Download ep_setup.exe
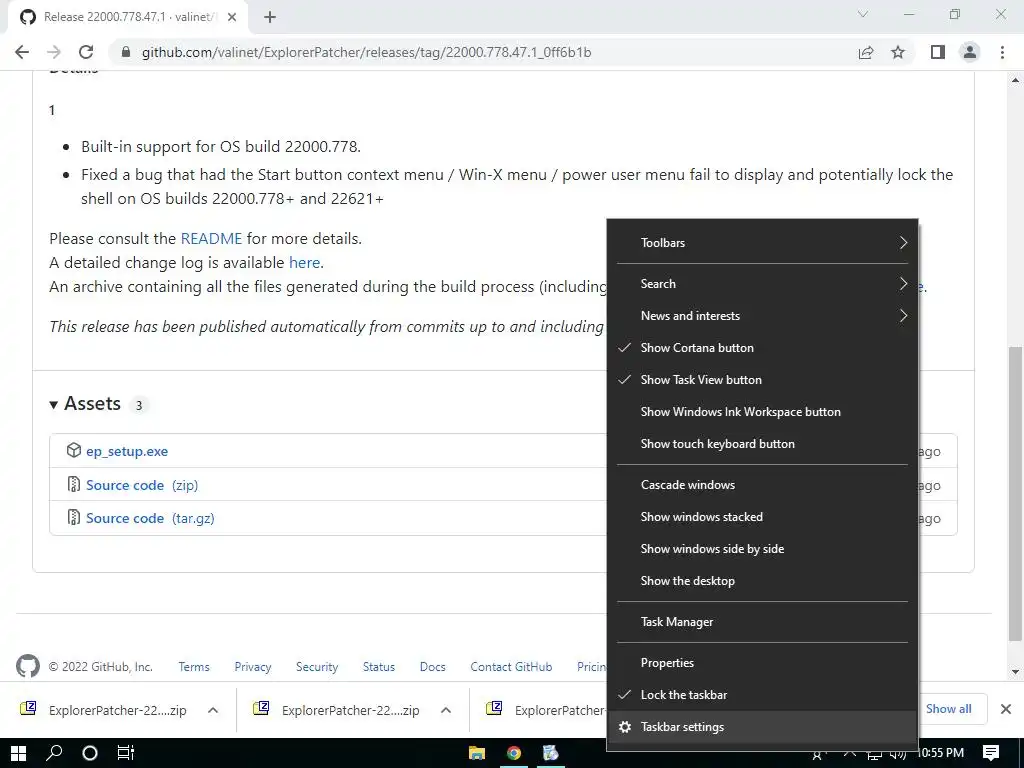 pyautogui.click(x=127, y=451)
